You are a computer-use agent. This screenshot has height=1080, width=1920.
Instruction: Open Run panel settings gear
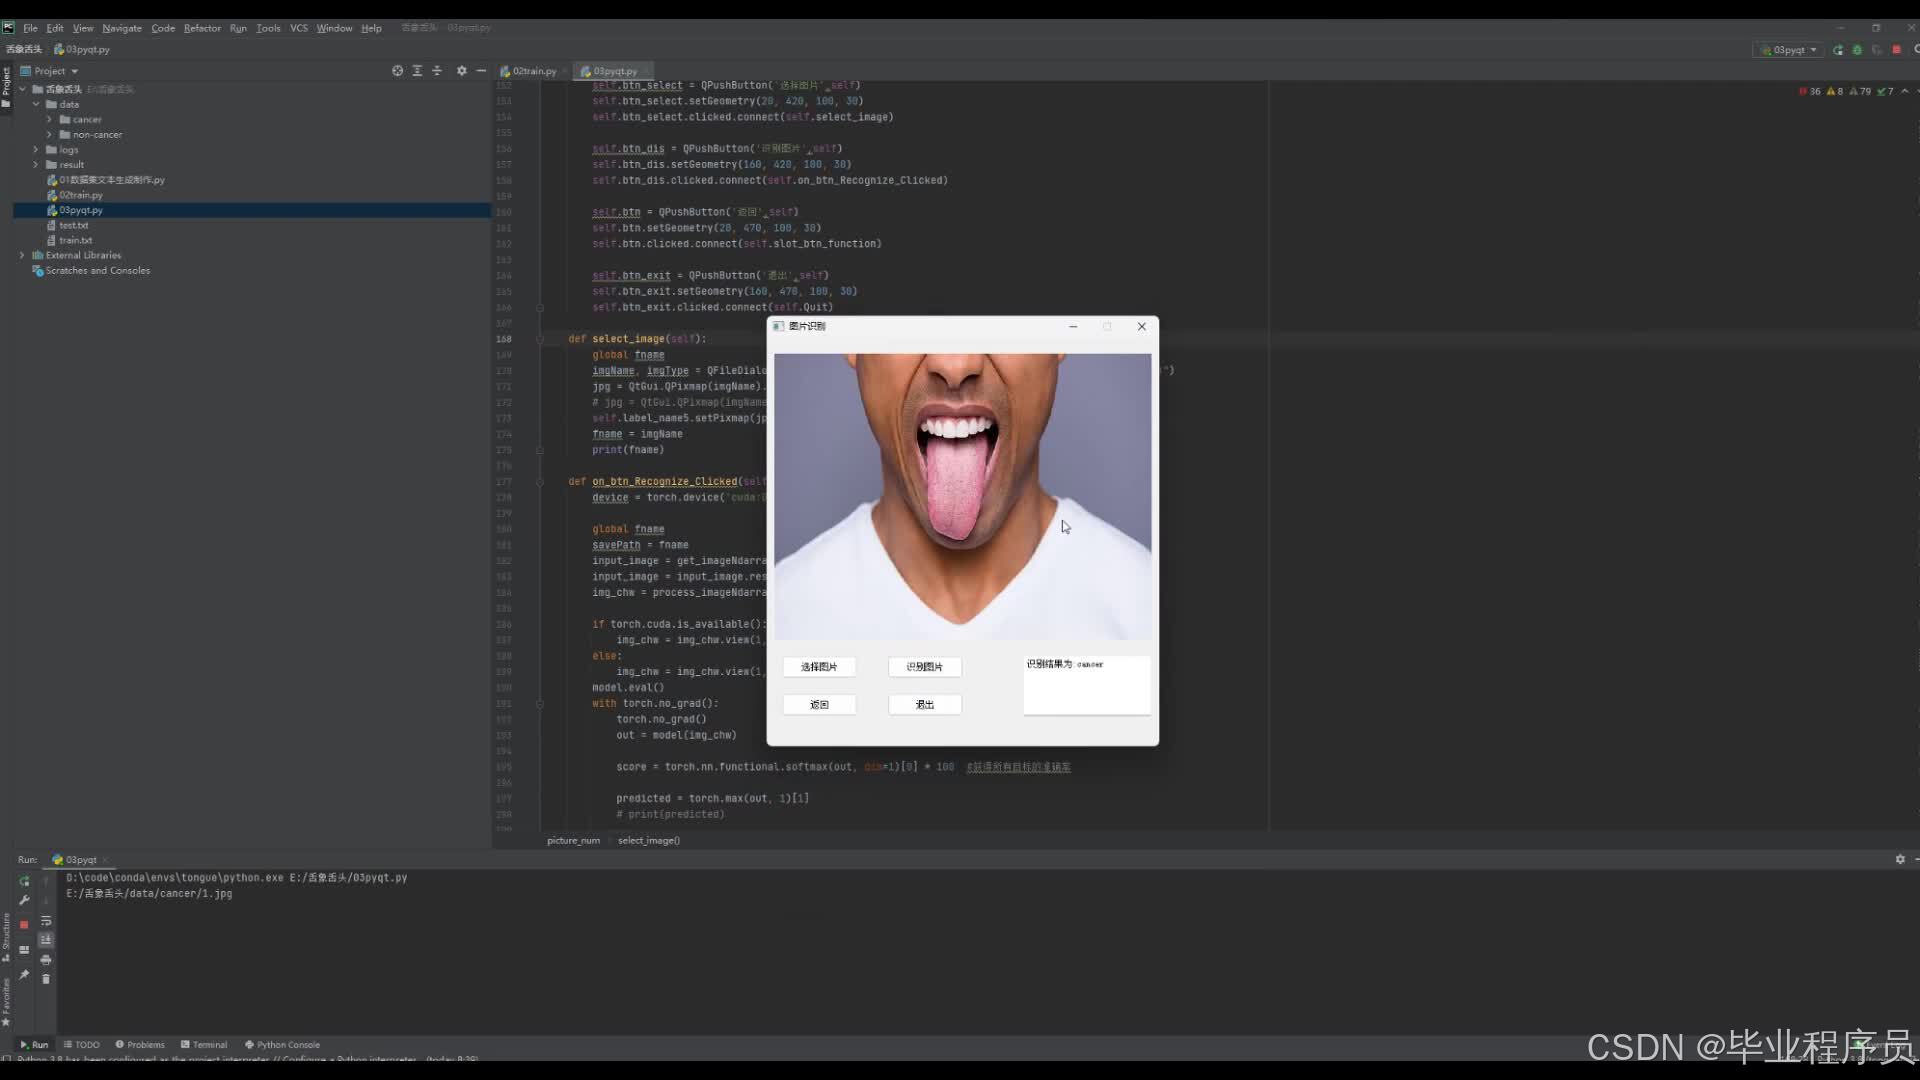coord(1900,859)
